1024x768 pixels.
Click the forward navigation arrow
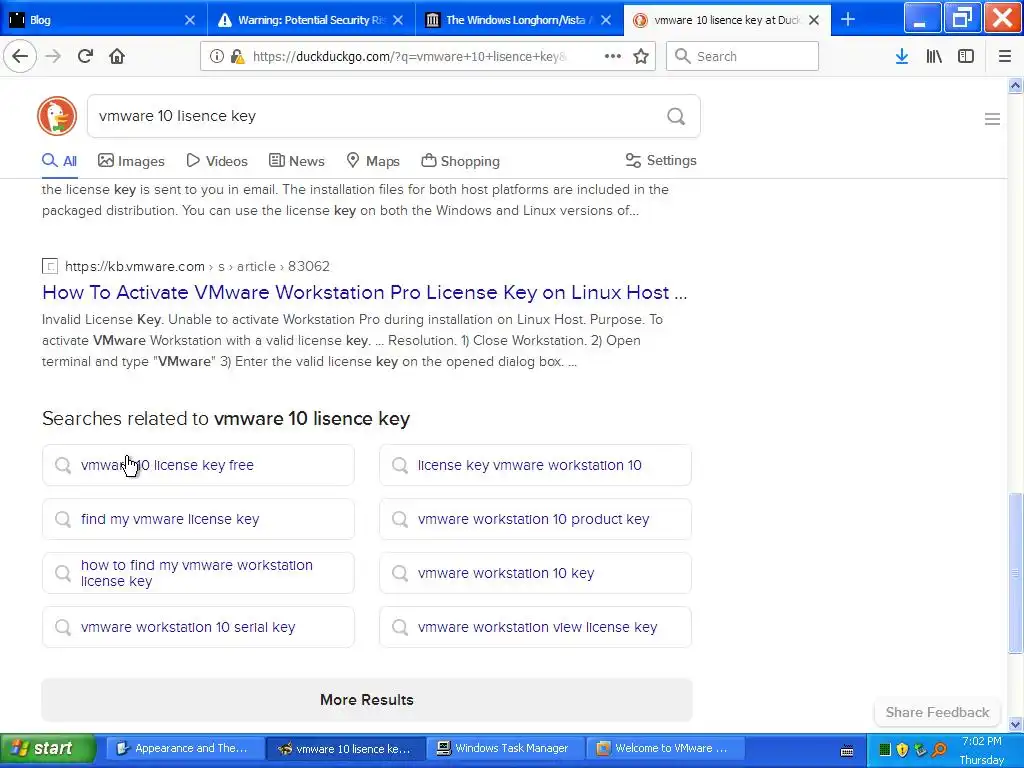(x=53, y=56)
